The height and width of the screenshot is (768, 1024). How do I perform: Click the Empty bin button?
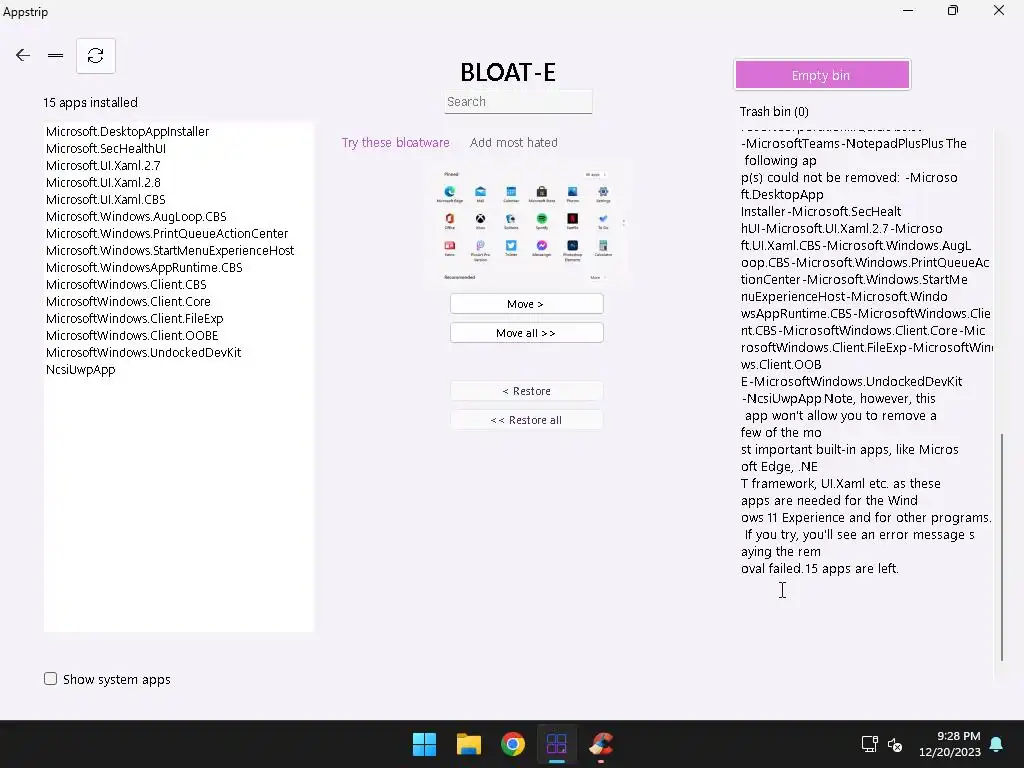coord(822,75)
